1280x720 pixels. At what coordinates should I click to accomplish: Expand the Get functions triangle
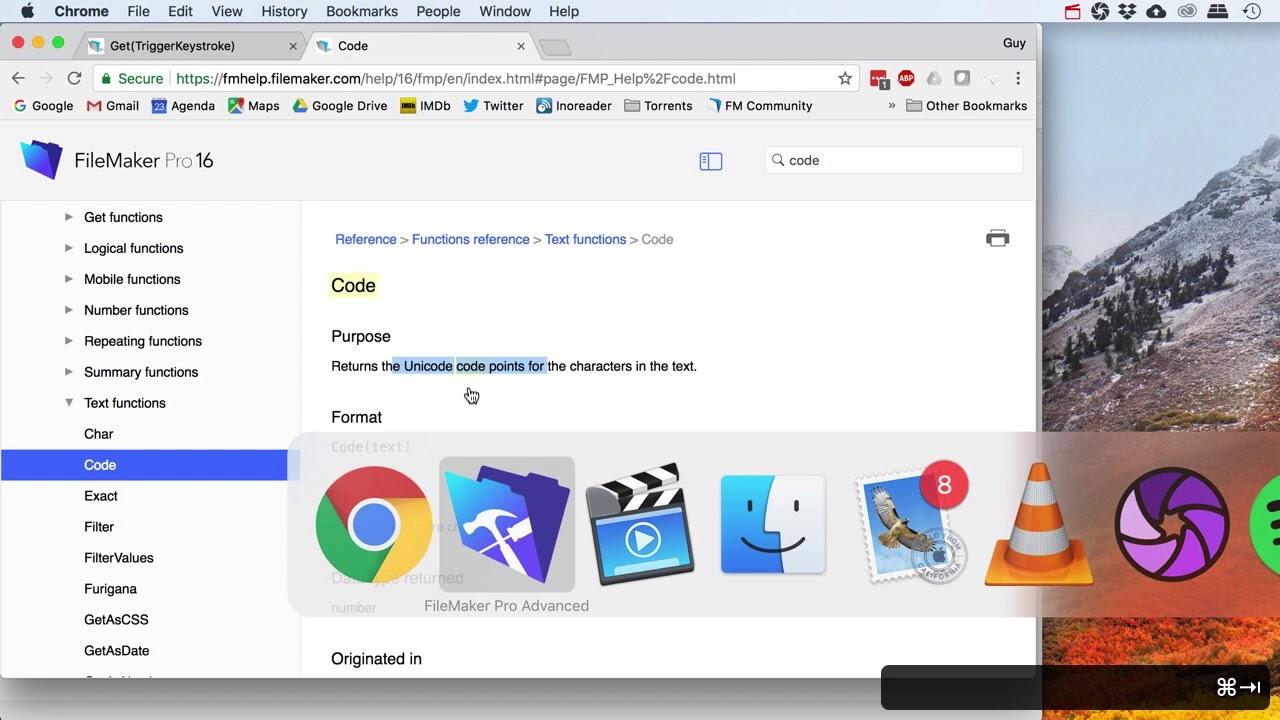click(69, 217)
